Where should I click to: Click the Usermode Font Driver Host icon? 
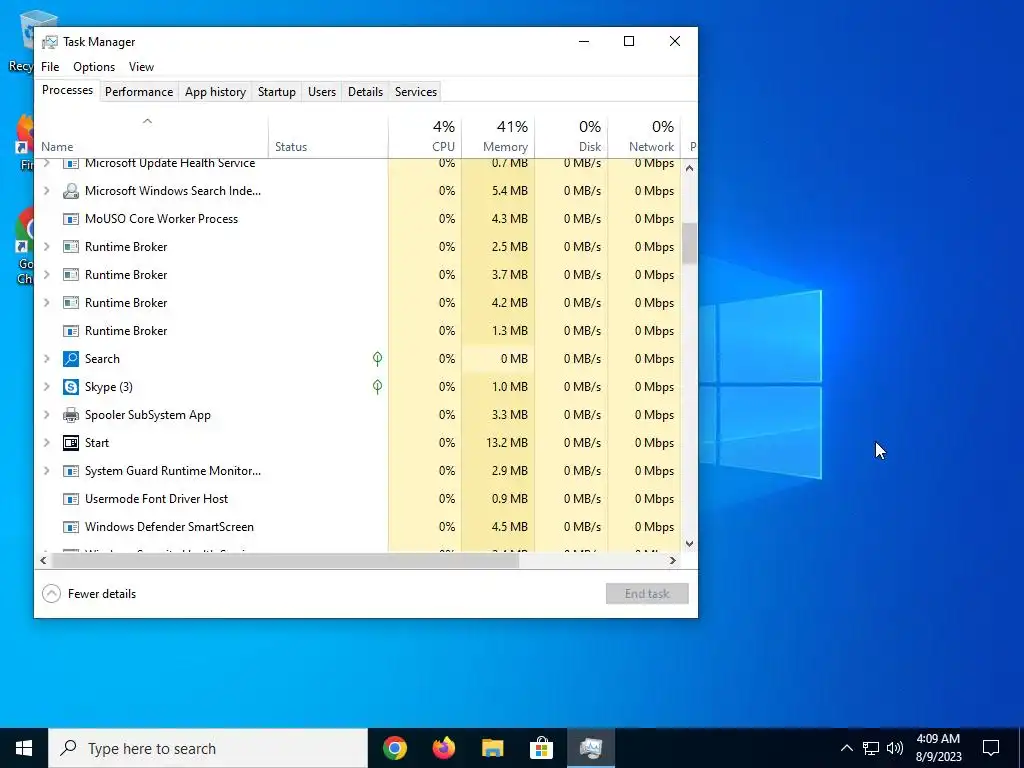click(x=71, y=499)
